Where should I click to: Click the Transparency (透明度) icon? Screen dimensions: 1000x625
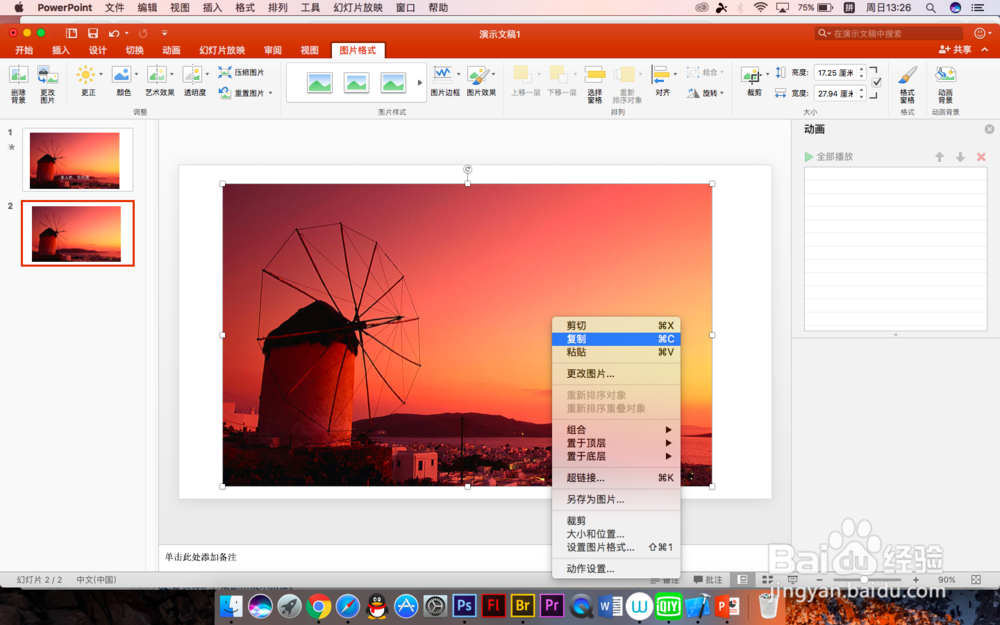click(191, 75)
